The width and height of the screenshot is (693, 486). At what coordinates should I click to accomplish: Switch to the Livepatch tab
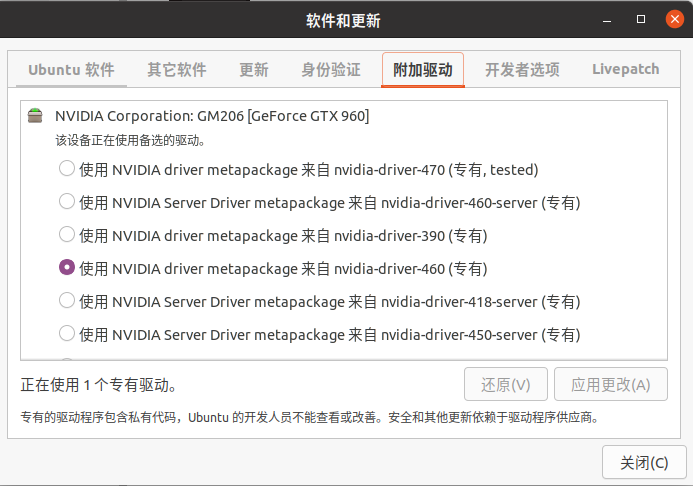(625, 69)
